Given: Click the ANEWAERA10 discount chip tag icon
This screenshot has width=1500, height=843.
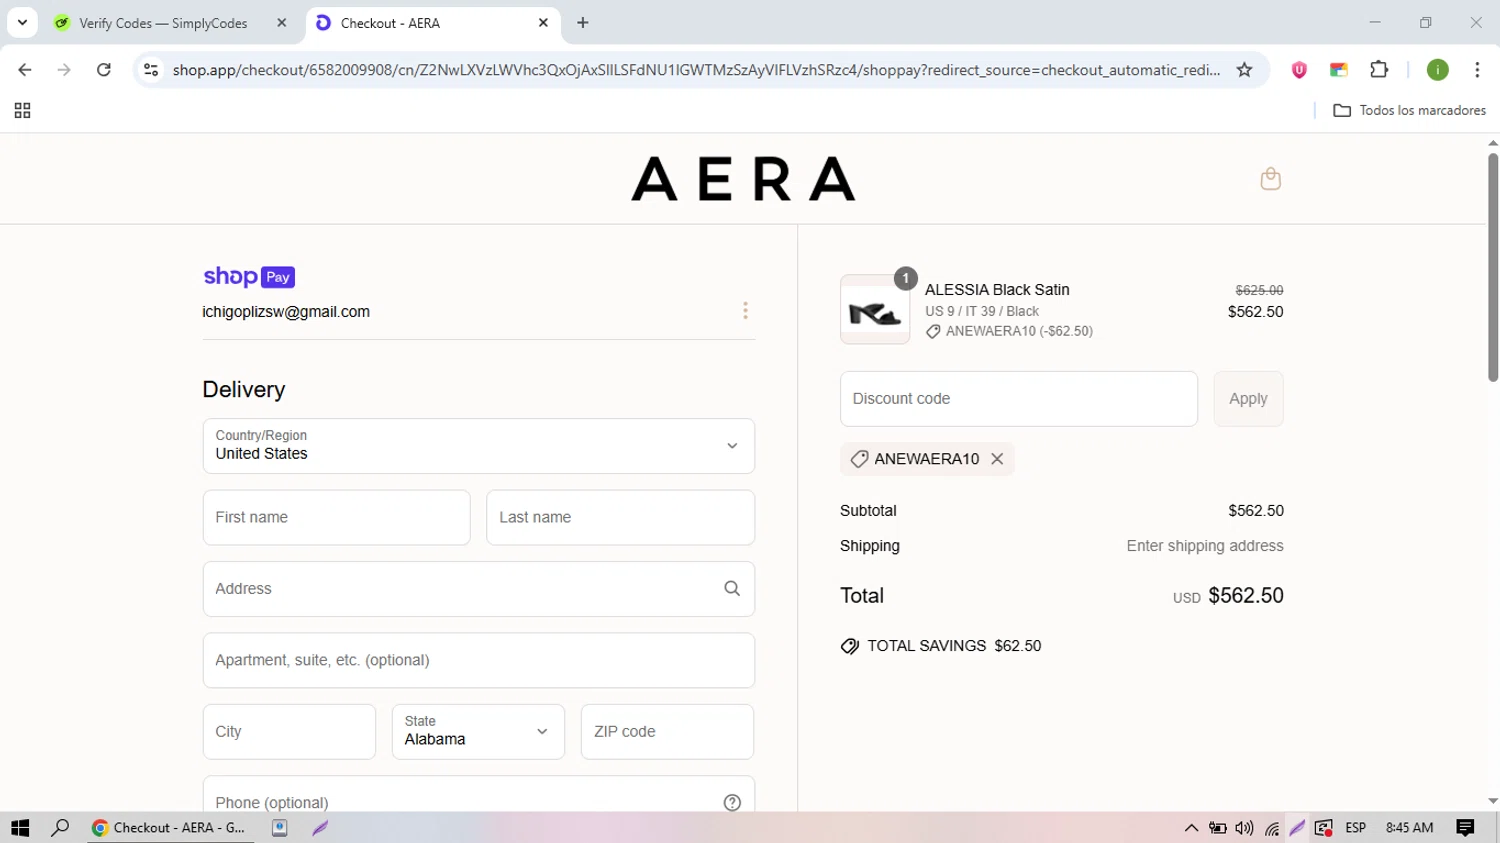Looking at the screenshot, I should (x=859, y=459).
